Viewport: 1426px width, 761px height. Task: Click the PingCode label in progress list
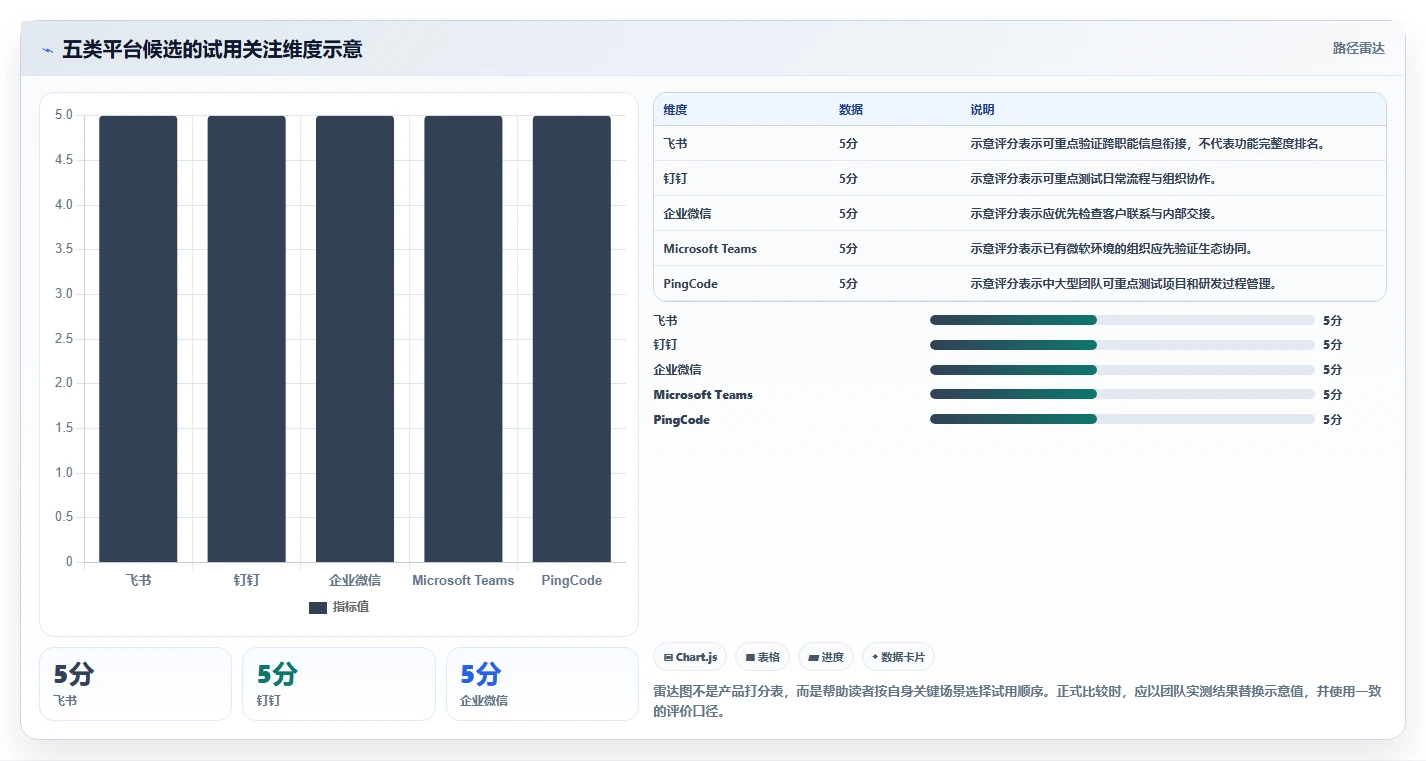coord(681,420)
